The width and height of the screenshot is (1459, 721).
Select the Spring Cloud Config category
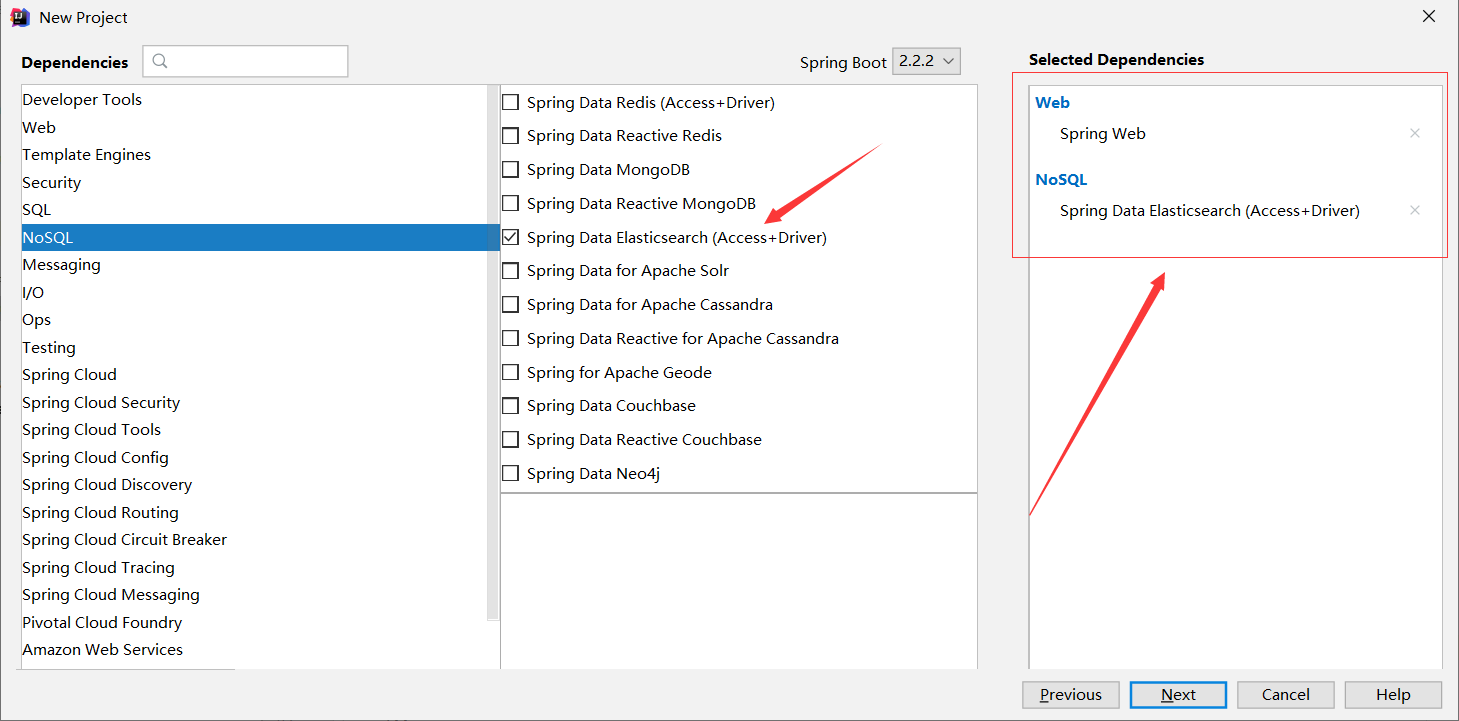click(95, 457)
